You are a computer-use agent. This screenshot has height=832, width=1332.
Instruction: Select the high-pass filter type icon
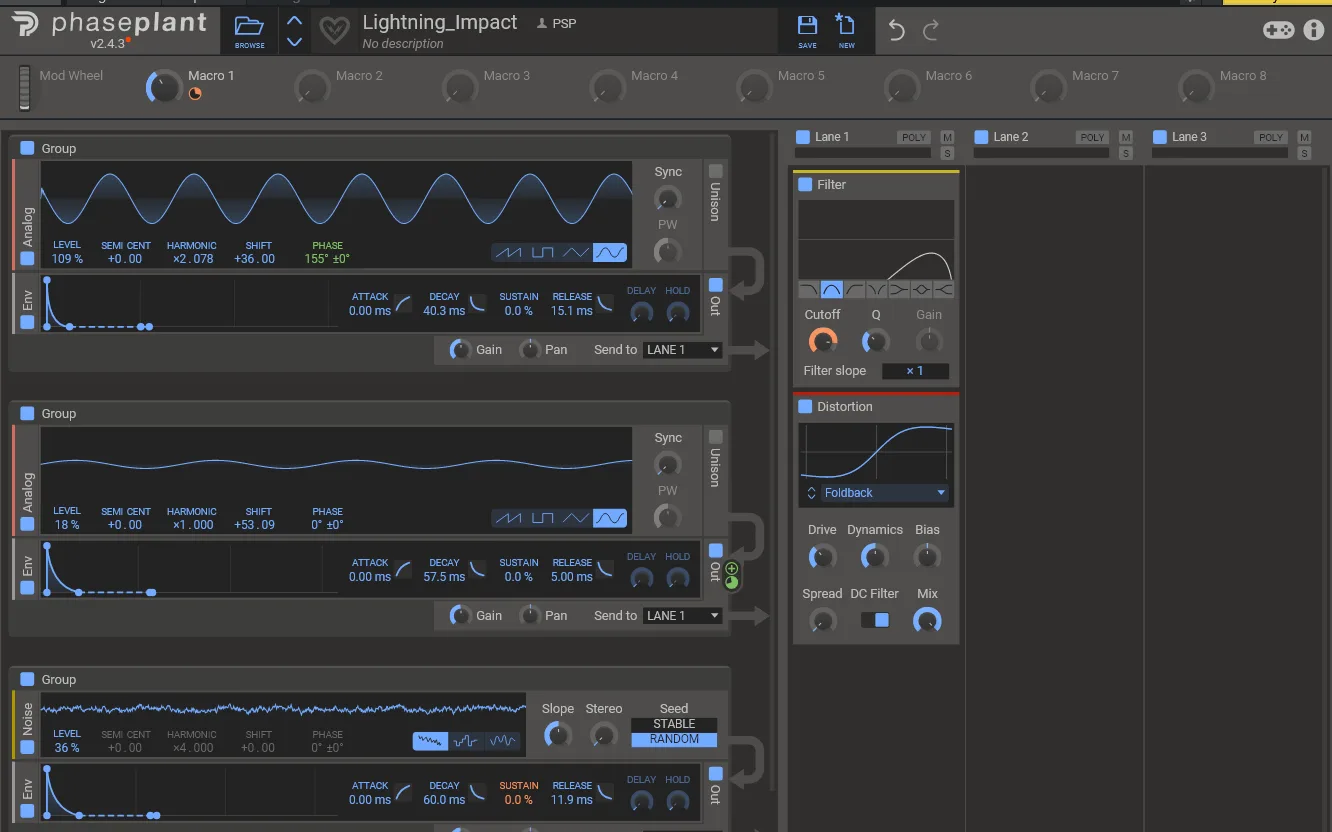pyautogui.click(x=854, y=290)
